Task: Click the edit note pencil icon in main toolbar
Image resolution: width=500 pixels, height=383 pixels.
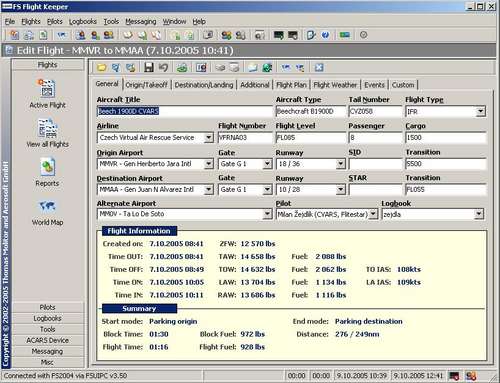Action: click(x=311, y=35)
